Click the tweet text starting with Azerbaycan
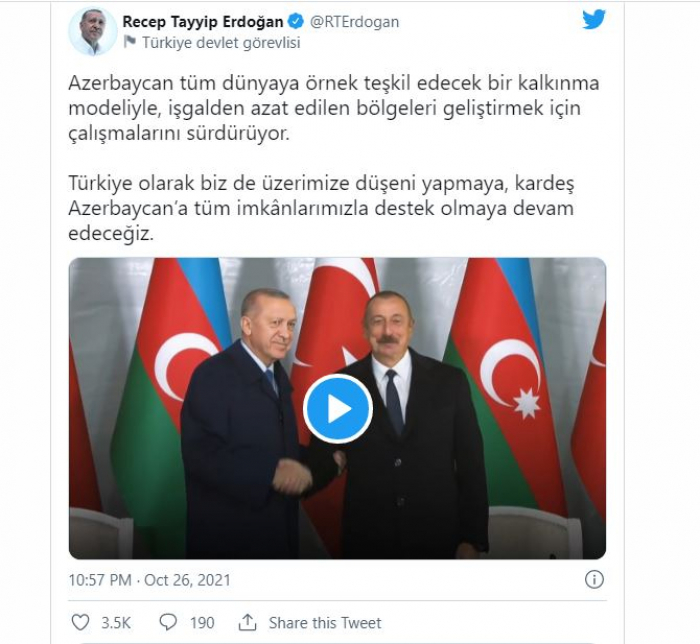Viewport: 700px width, 644px height. pos(333,108)
